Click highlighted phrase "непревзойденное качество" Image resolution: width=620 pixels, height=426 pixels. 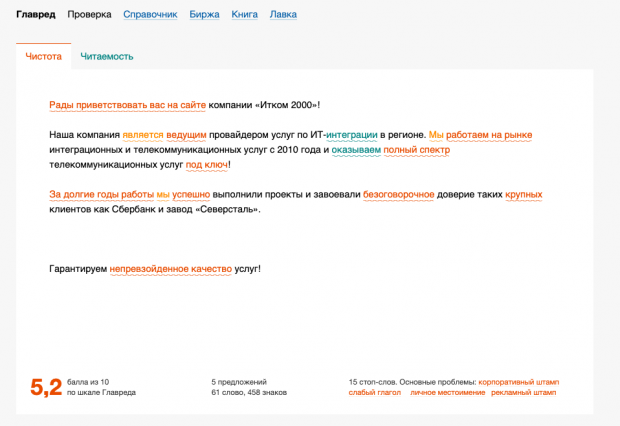click(171, 269)
